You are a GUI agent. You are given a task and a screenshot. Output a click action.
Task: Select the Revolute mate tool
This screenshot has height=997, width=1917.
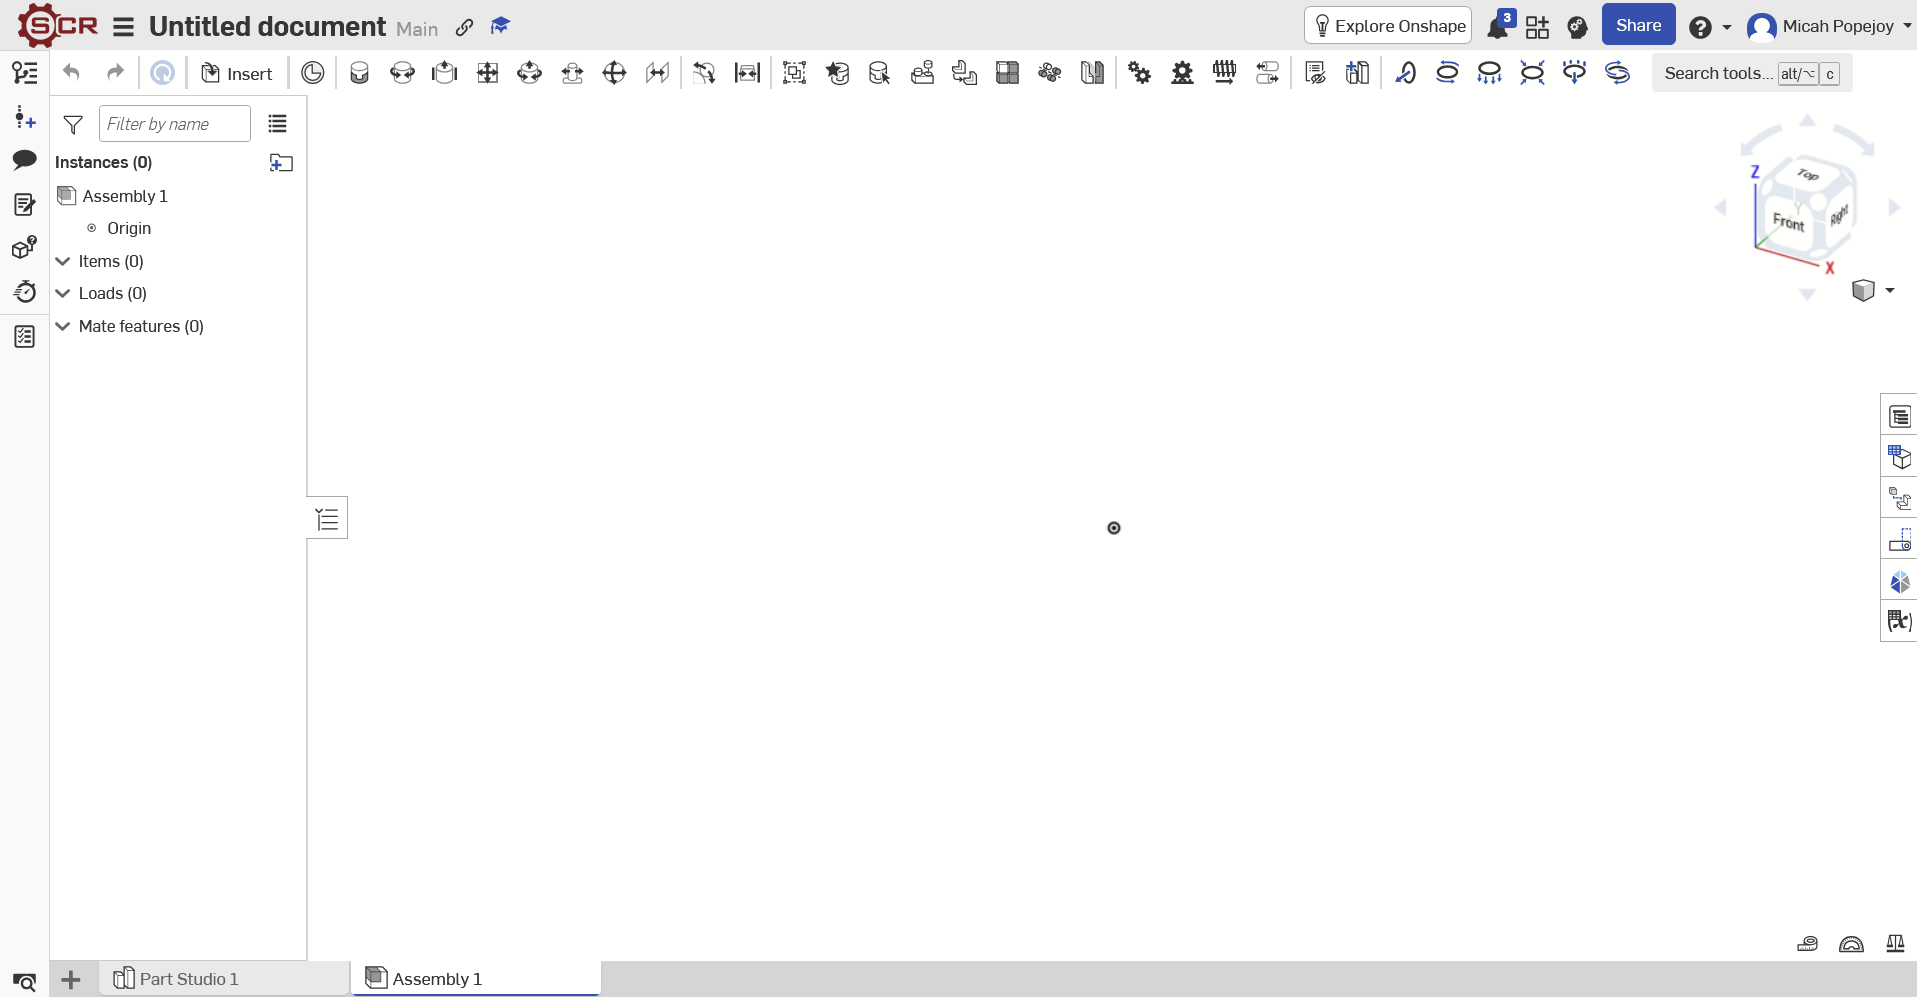coord(402,73)
